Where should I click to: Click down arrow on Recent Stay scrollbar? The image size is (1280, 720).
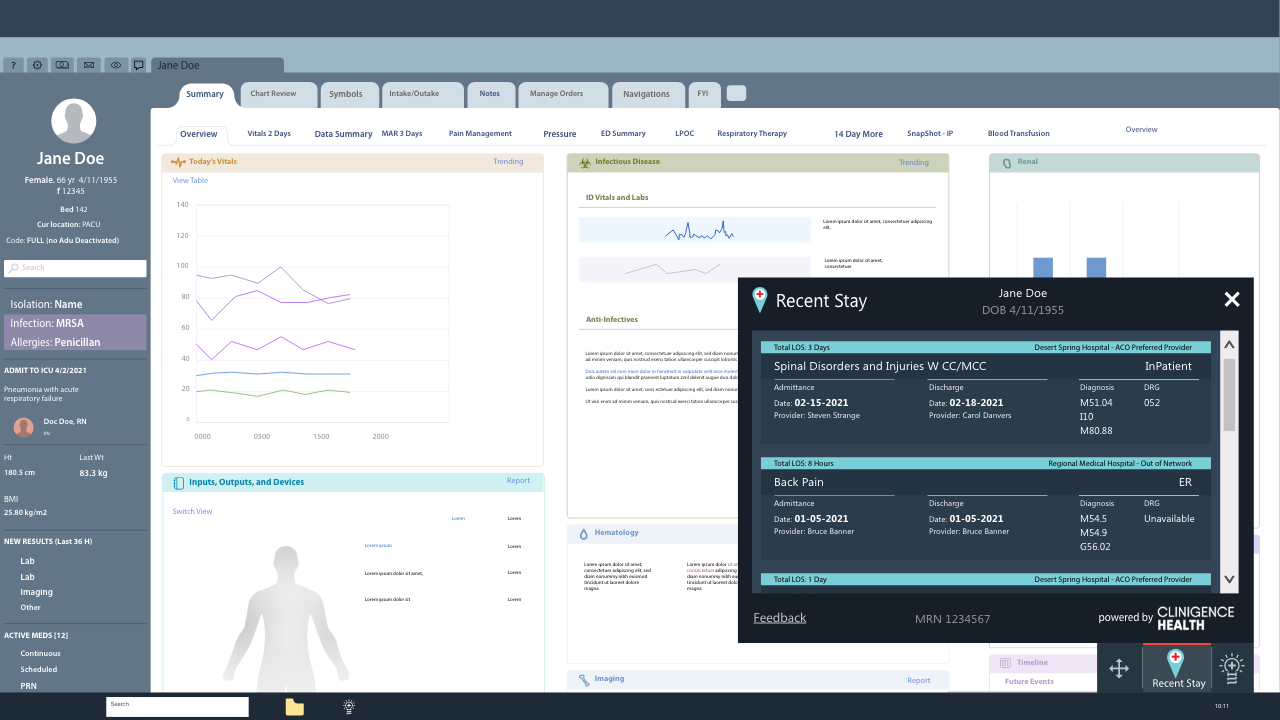pos(1229,580)
